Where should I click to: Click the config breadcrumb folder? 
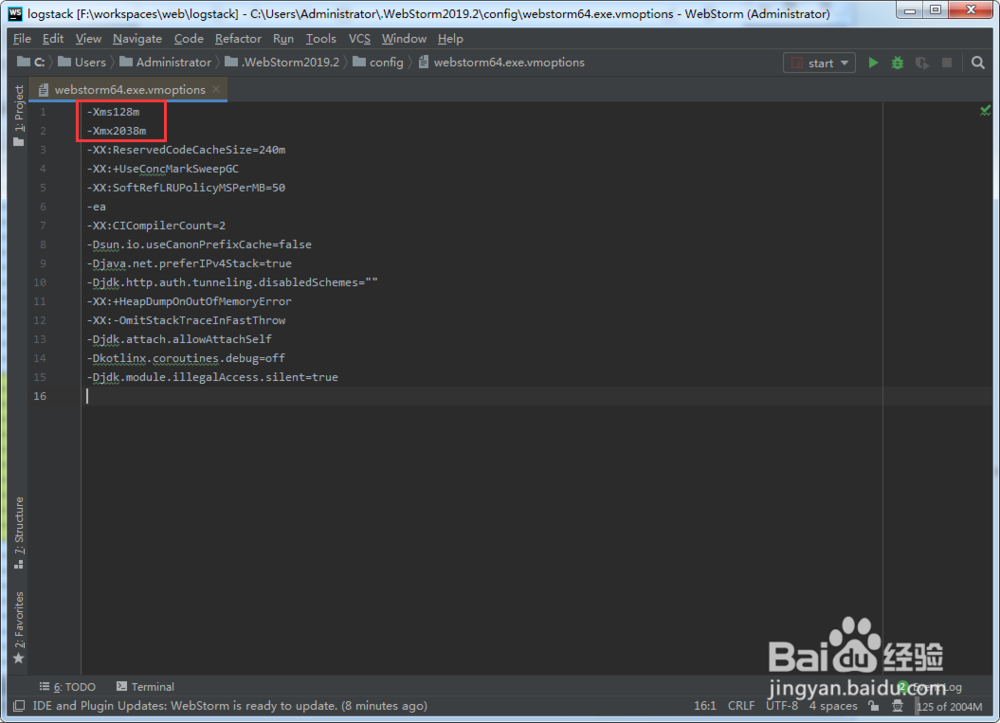(378, 62)
